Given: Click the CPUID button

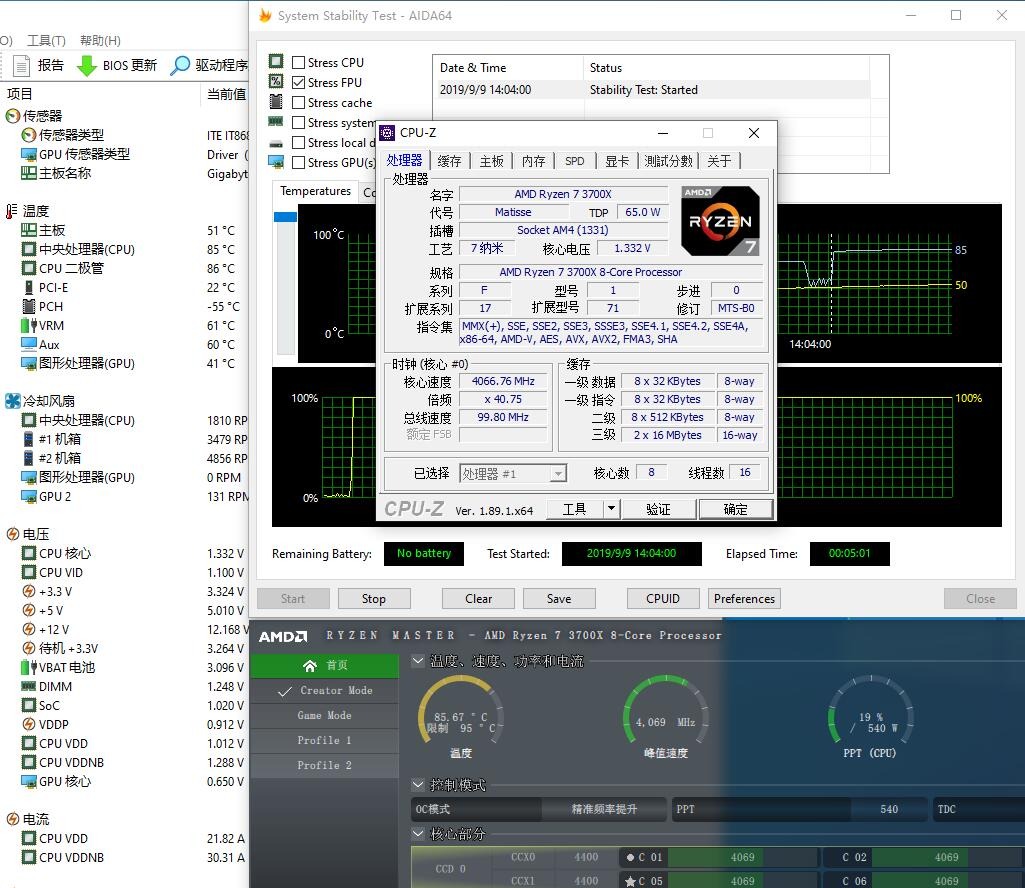Looking at the screenshot, I should (663, 598).
